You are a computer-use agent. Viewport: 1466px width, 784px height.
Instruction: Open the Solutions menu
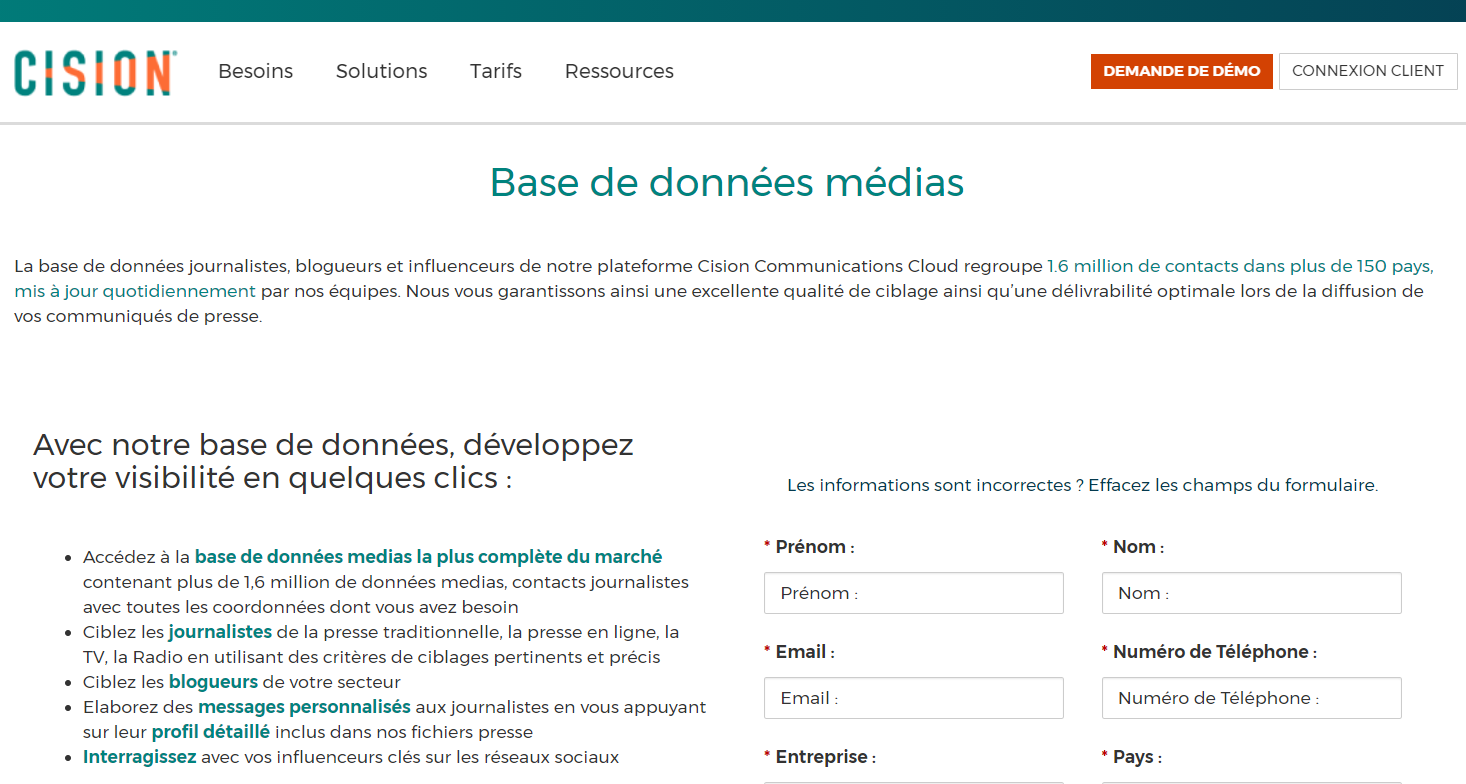tap(382, 71)
